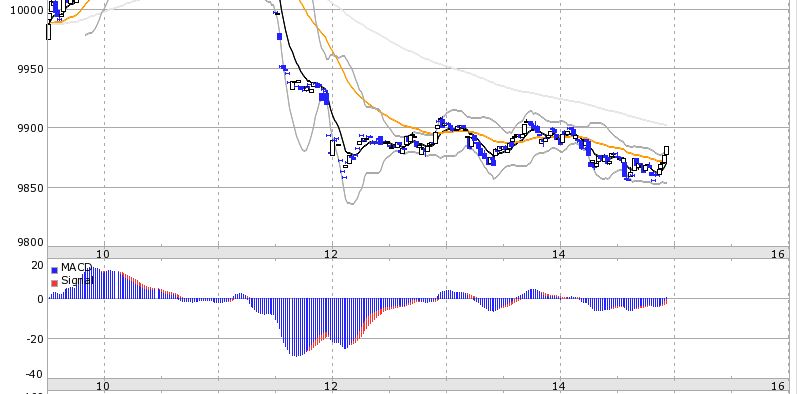
Task: Click the 20 MACD axis label
Action: click(37, 266)
